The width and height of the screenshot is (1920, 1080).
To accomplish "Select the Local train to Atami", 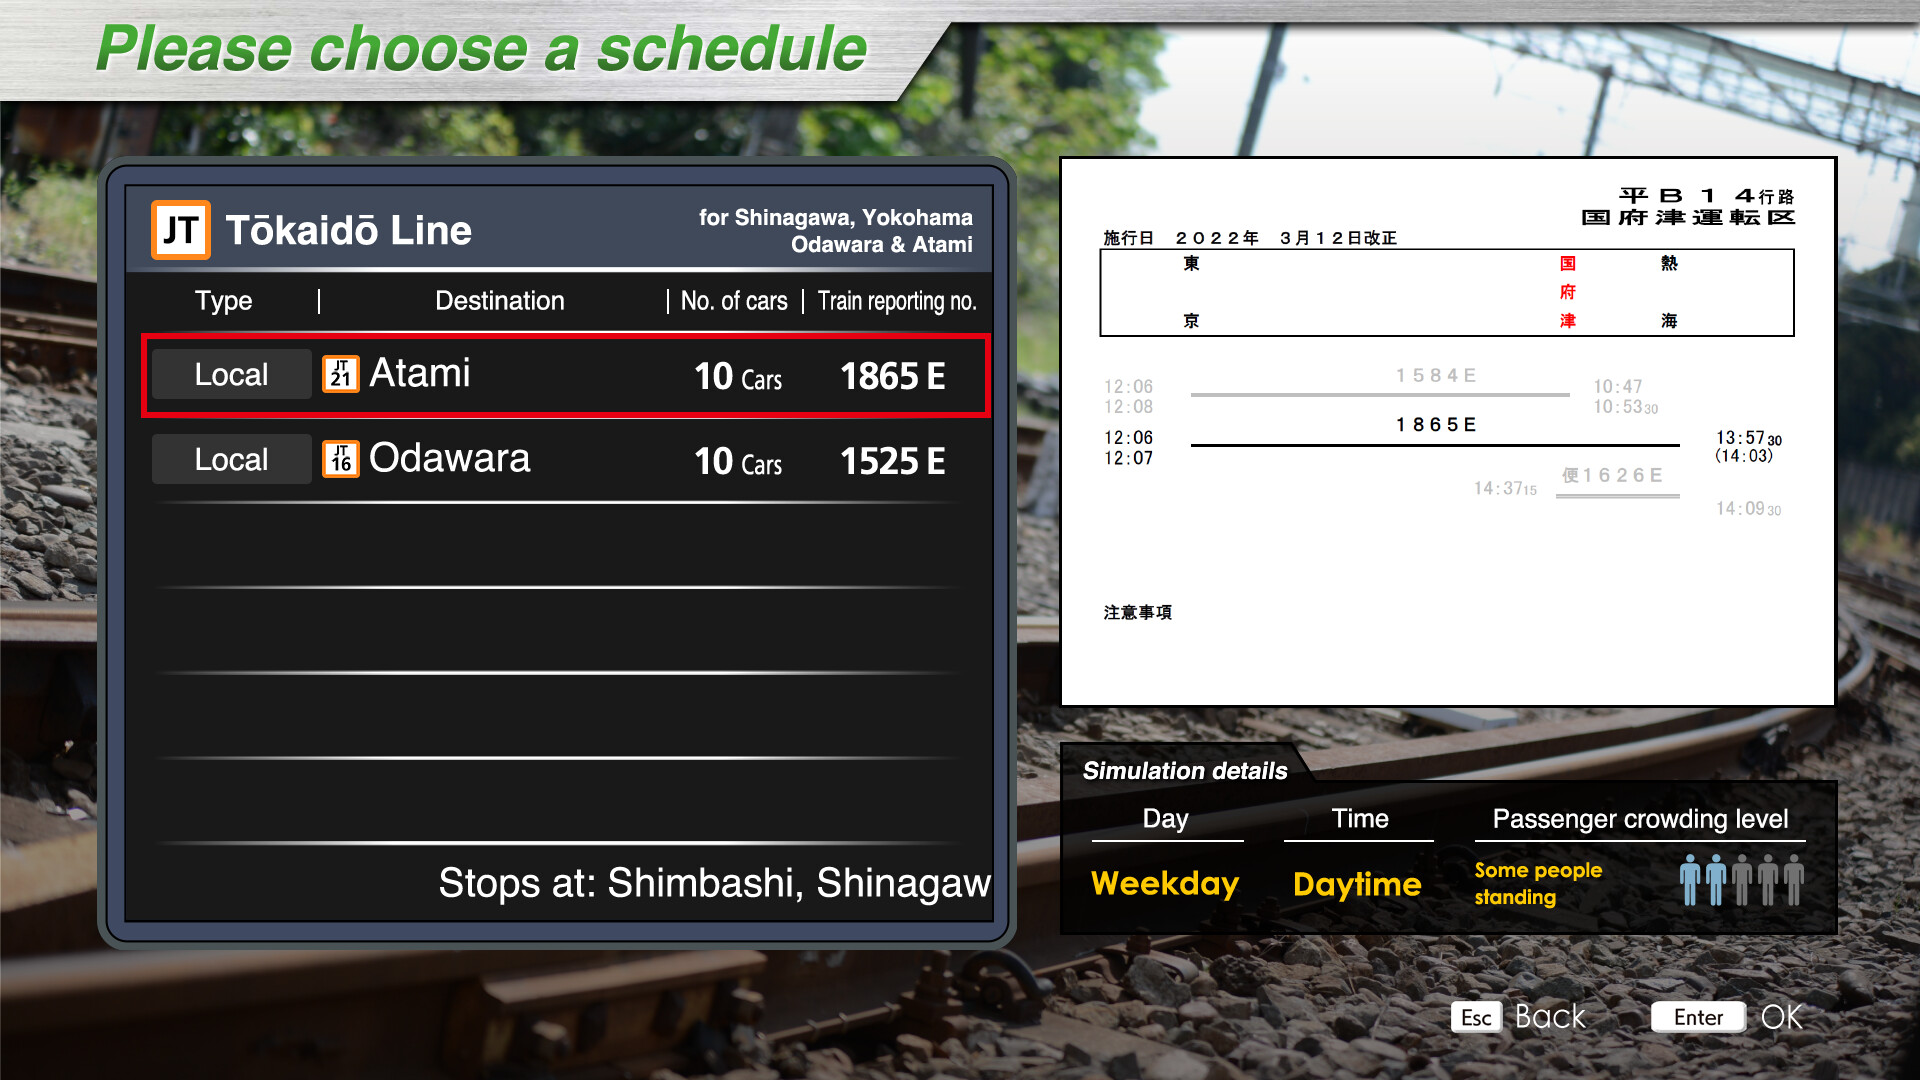I will (x=565, y=375).
